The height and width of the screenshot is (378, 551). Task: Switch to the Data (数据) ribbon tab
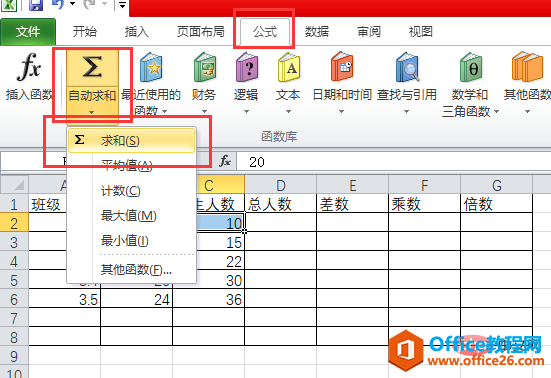(317, 32)
